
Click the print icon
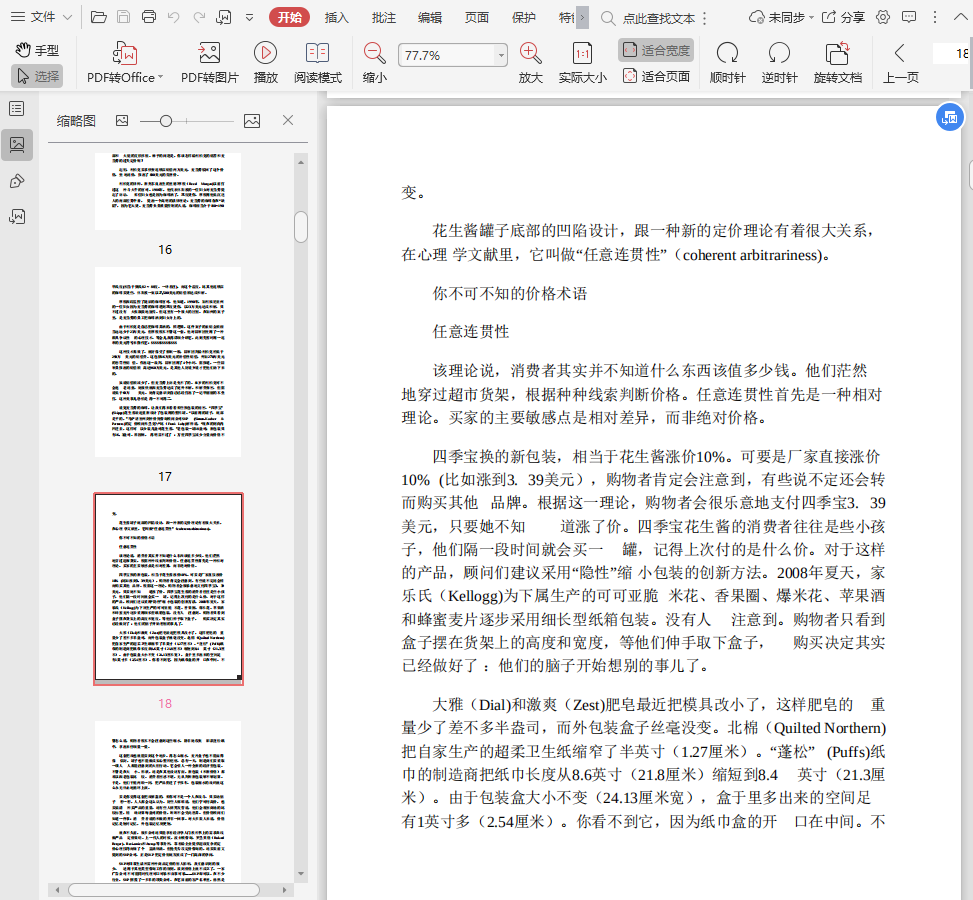pyautogui.click(x=149, y=17)
